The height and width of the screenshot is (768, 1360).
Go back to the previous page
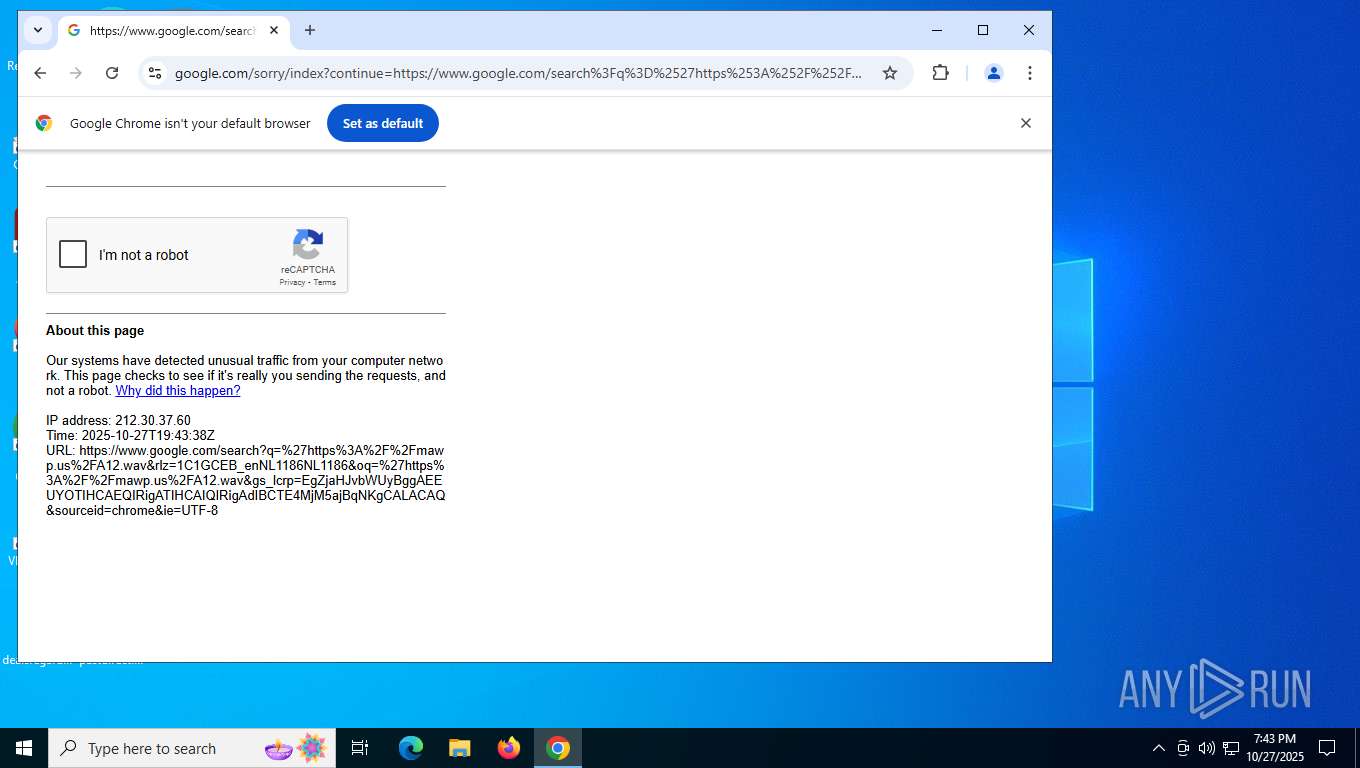40,73
